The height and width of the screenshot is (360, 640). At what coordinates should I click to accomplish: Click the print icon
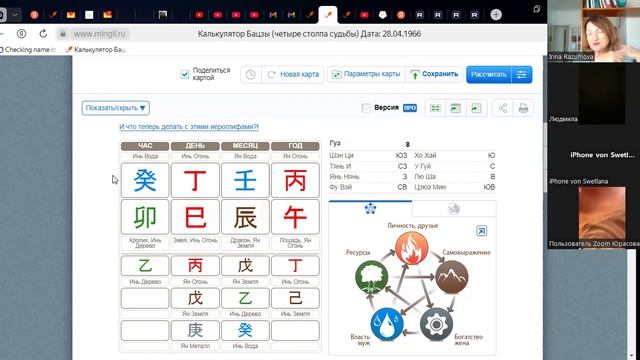pyautogui.click(x=523, y=108)
